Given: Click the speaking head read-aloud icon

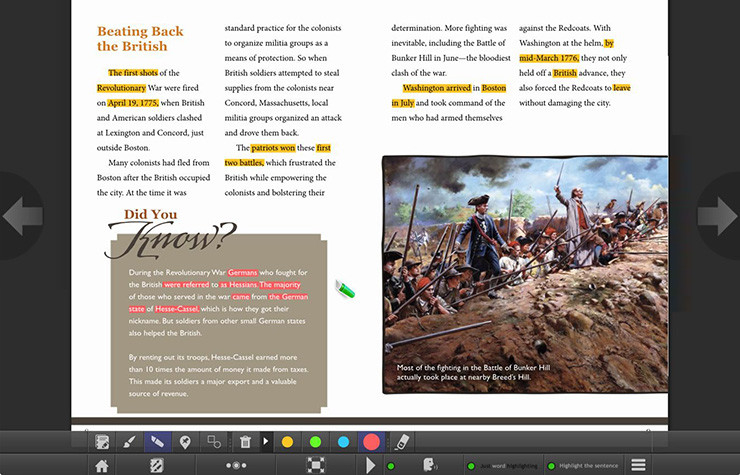Looking at the screenshot, I should click(x=429, y=465).
